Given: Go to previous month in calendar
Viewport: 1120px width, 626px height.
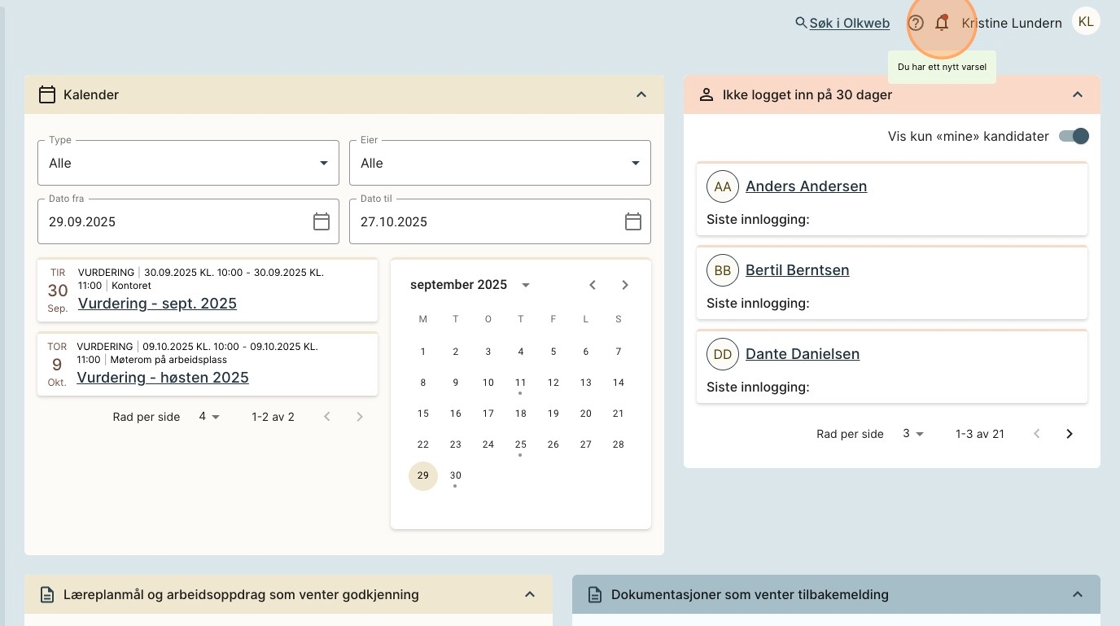Looking at the screenshot, I should [x=592, y=285].
